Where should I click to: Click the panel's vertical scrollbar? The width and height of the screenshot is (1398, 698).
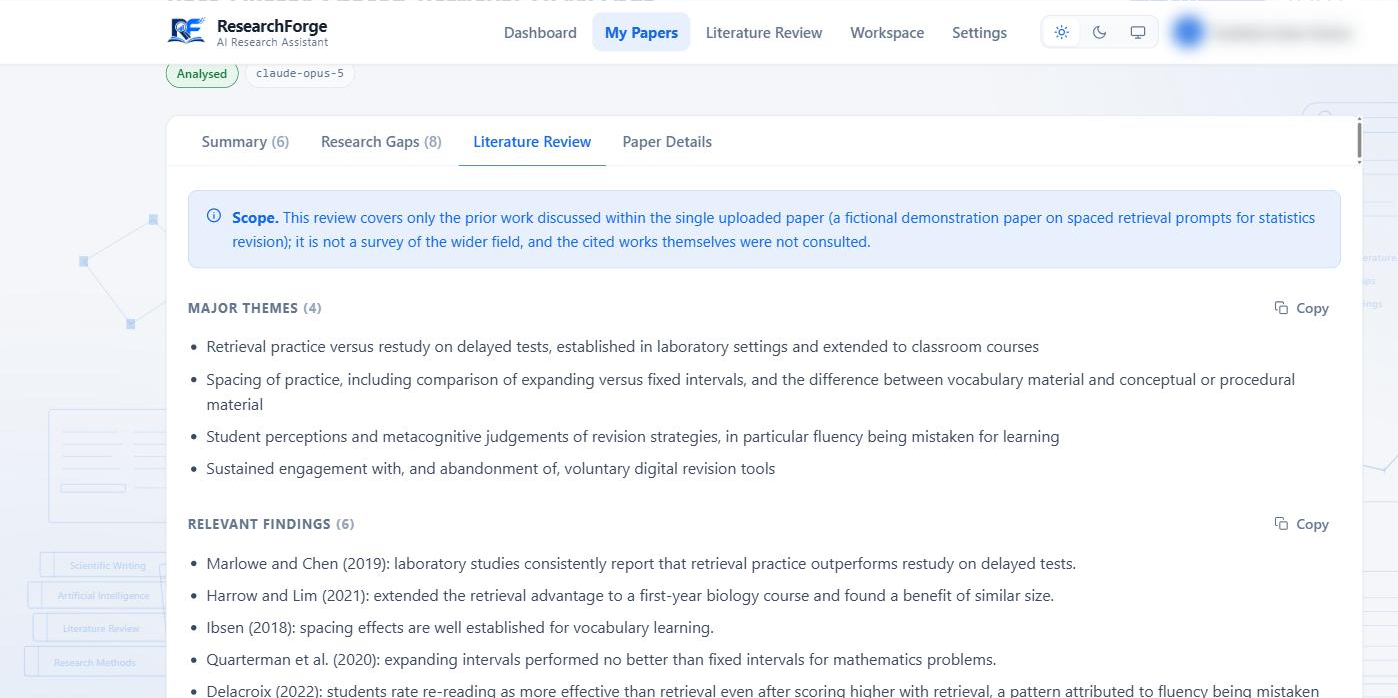(1359, 140)
